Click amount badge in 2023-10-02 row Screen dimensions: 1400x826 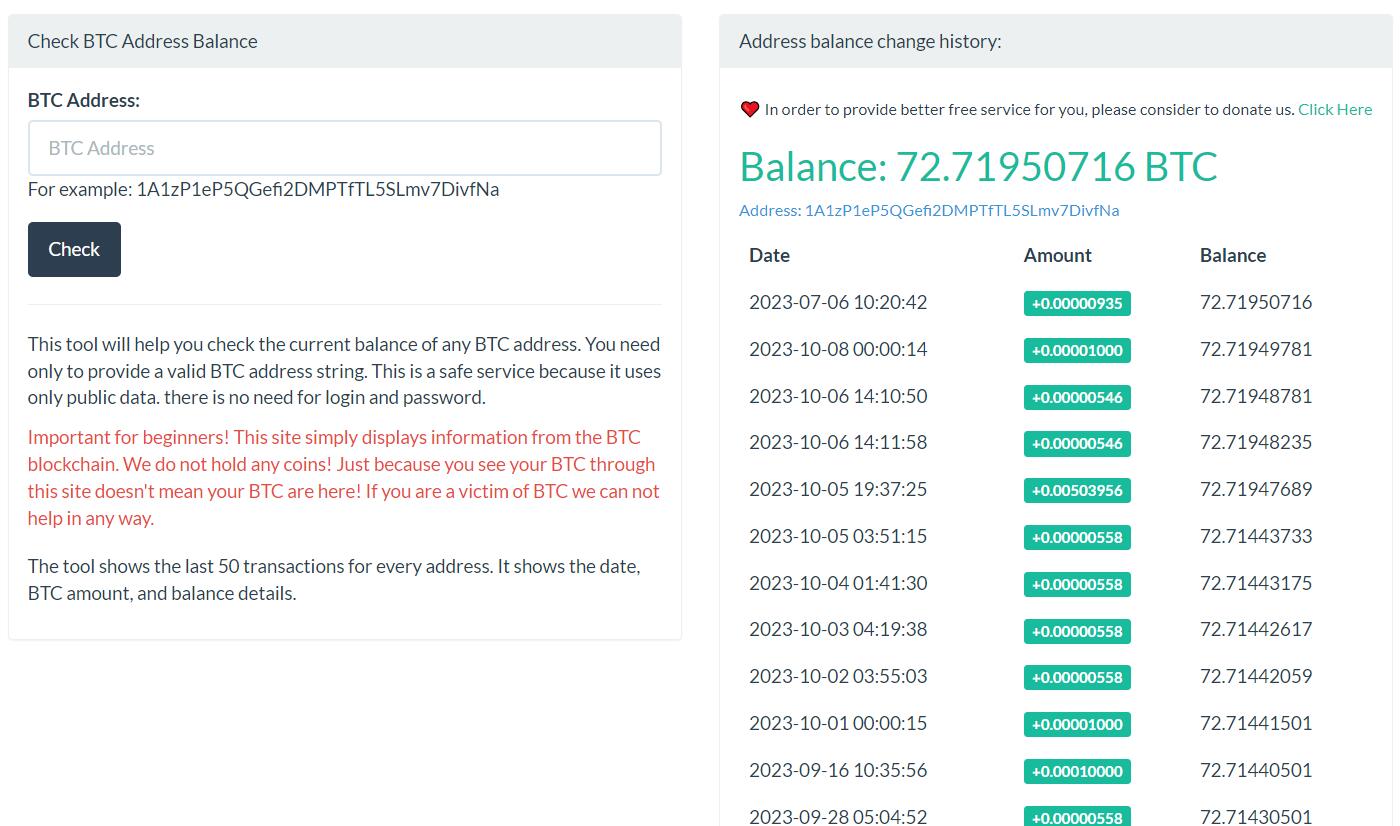coord(1077,677)
